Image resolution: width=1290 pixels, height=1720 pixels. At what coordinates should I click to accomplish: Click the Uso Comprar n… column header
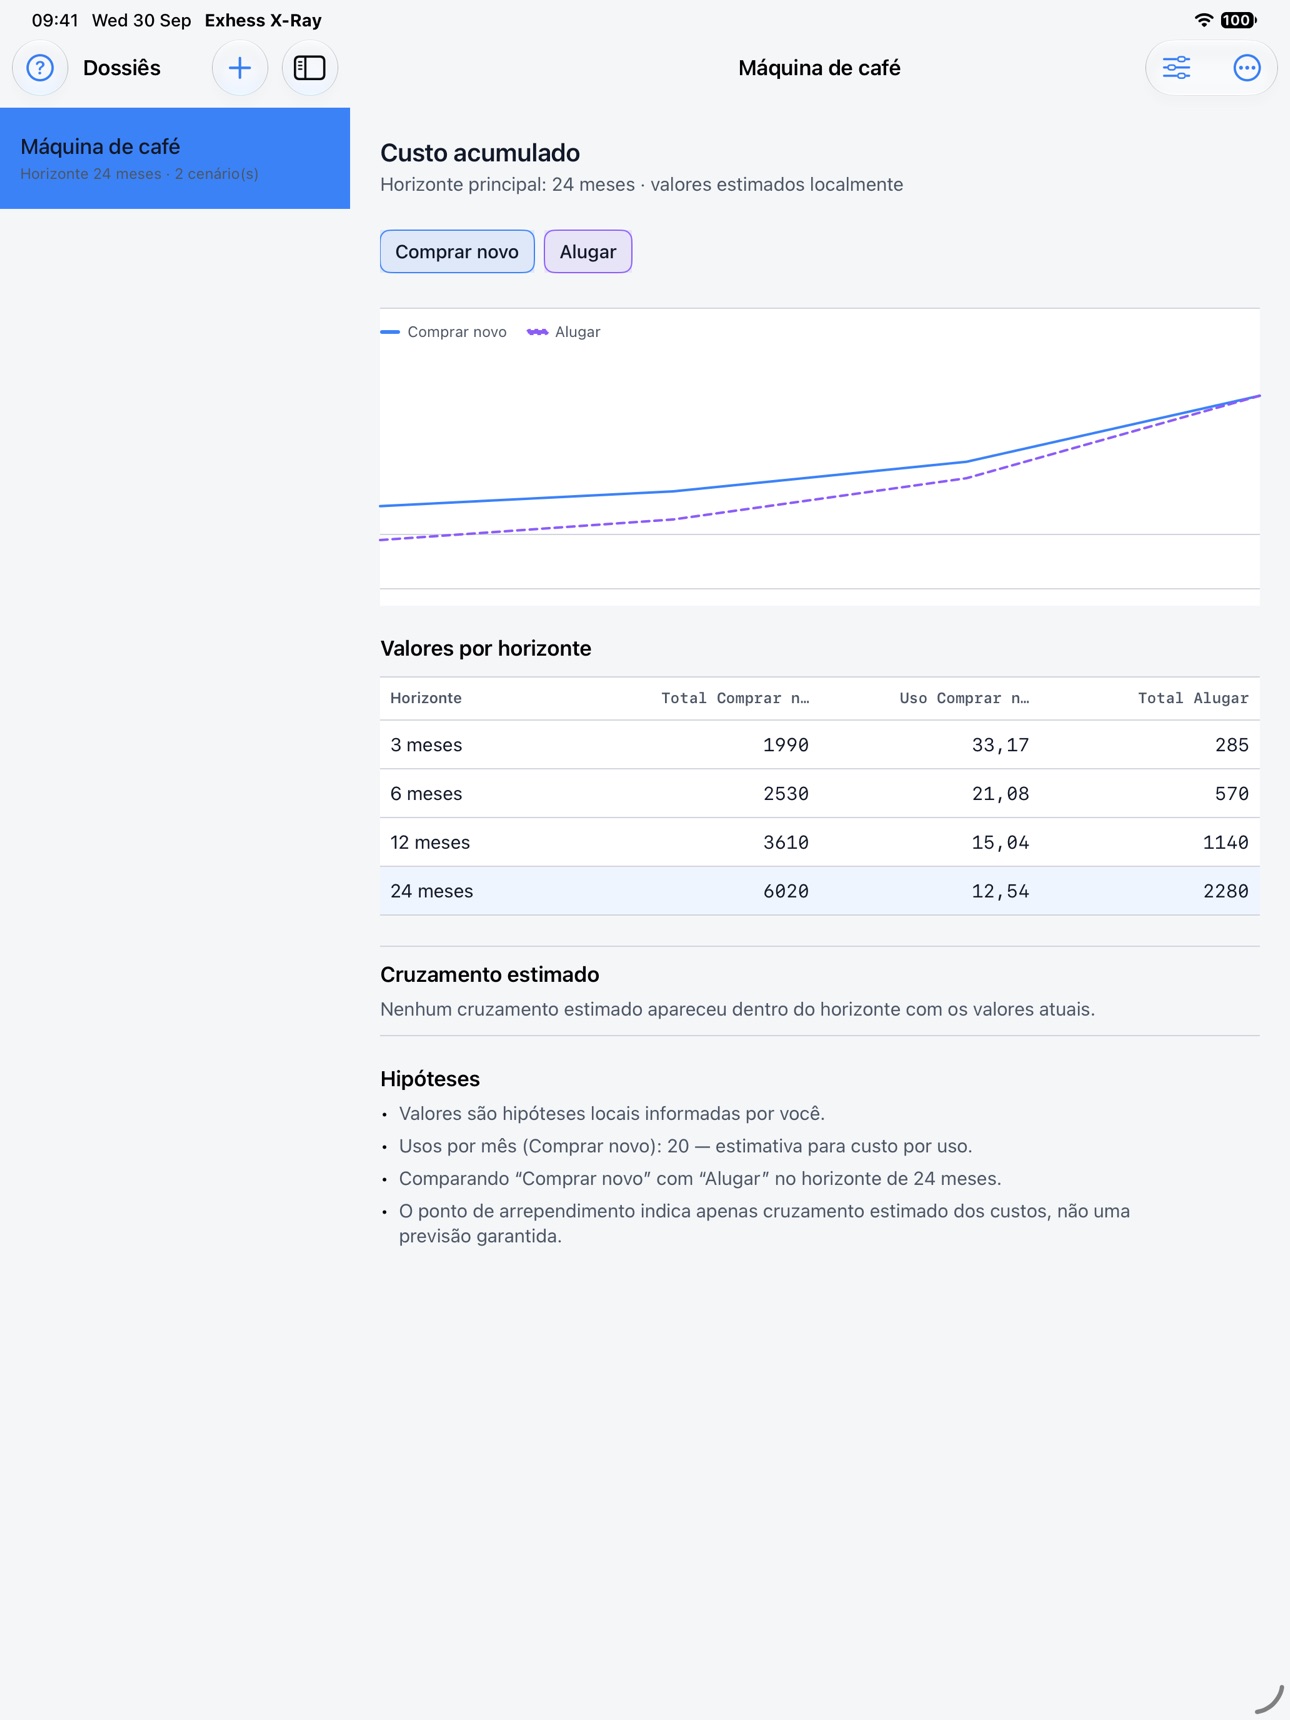click(x=964, y=698)
